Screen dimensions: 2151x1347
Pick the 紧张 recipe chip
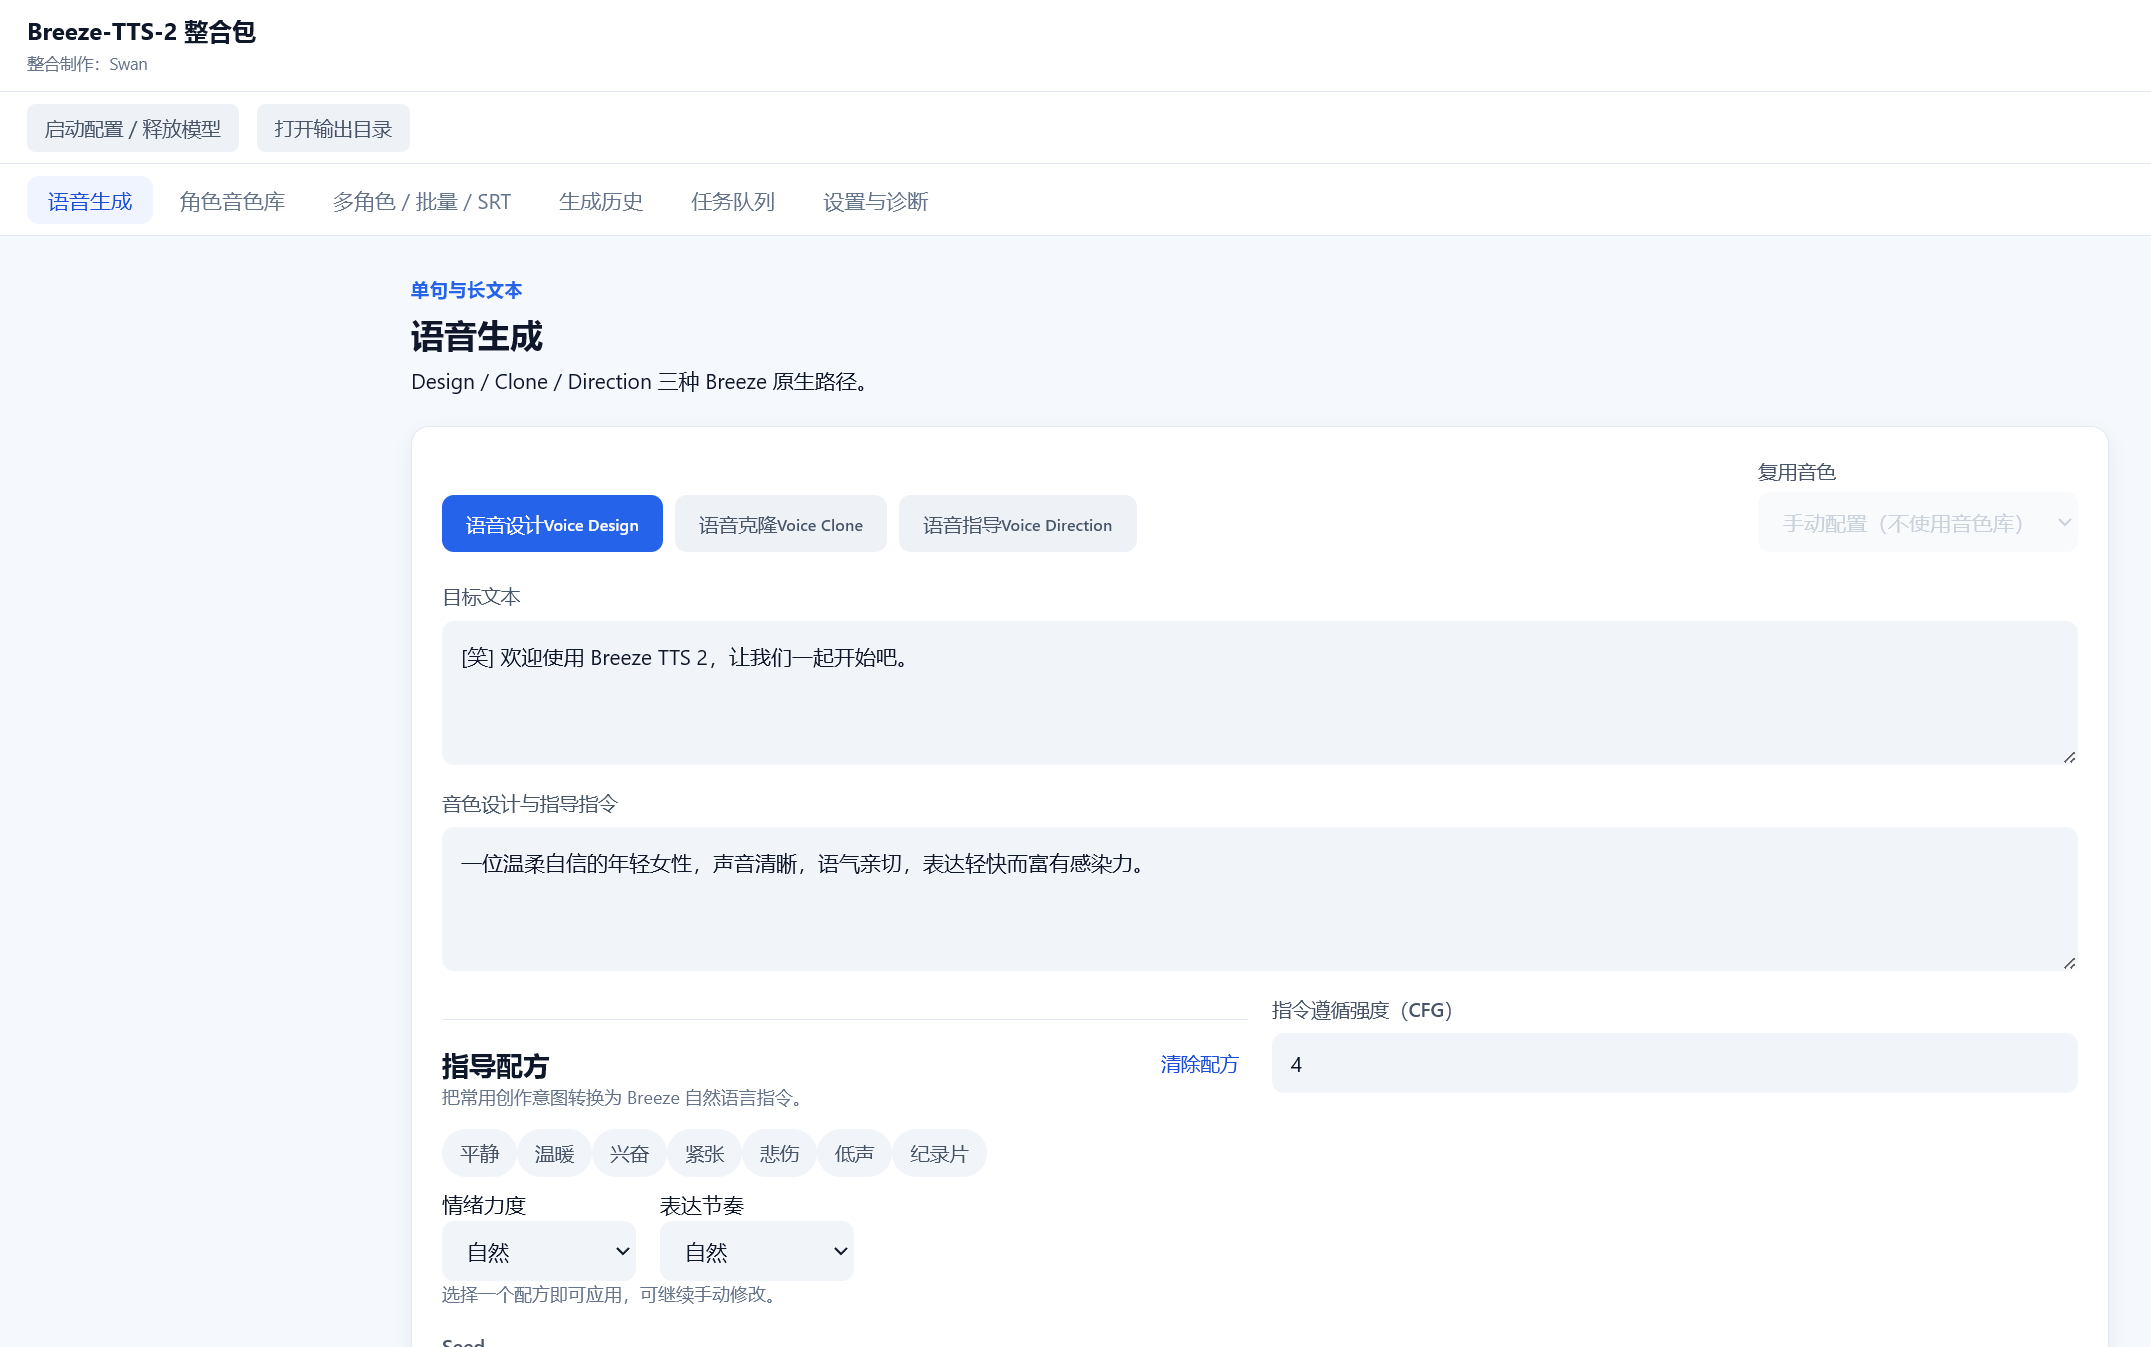coord(704,1154)
